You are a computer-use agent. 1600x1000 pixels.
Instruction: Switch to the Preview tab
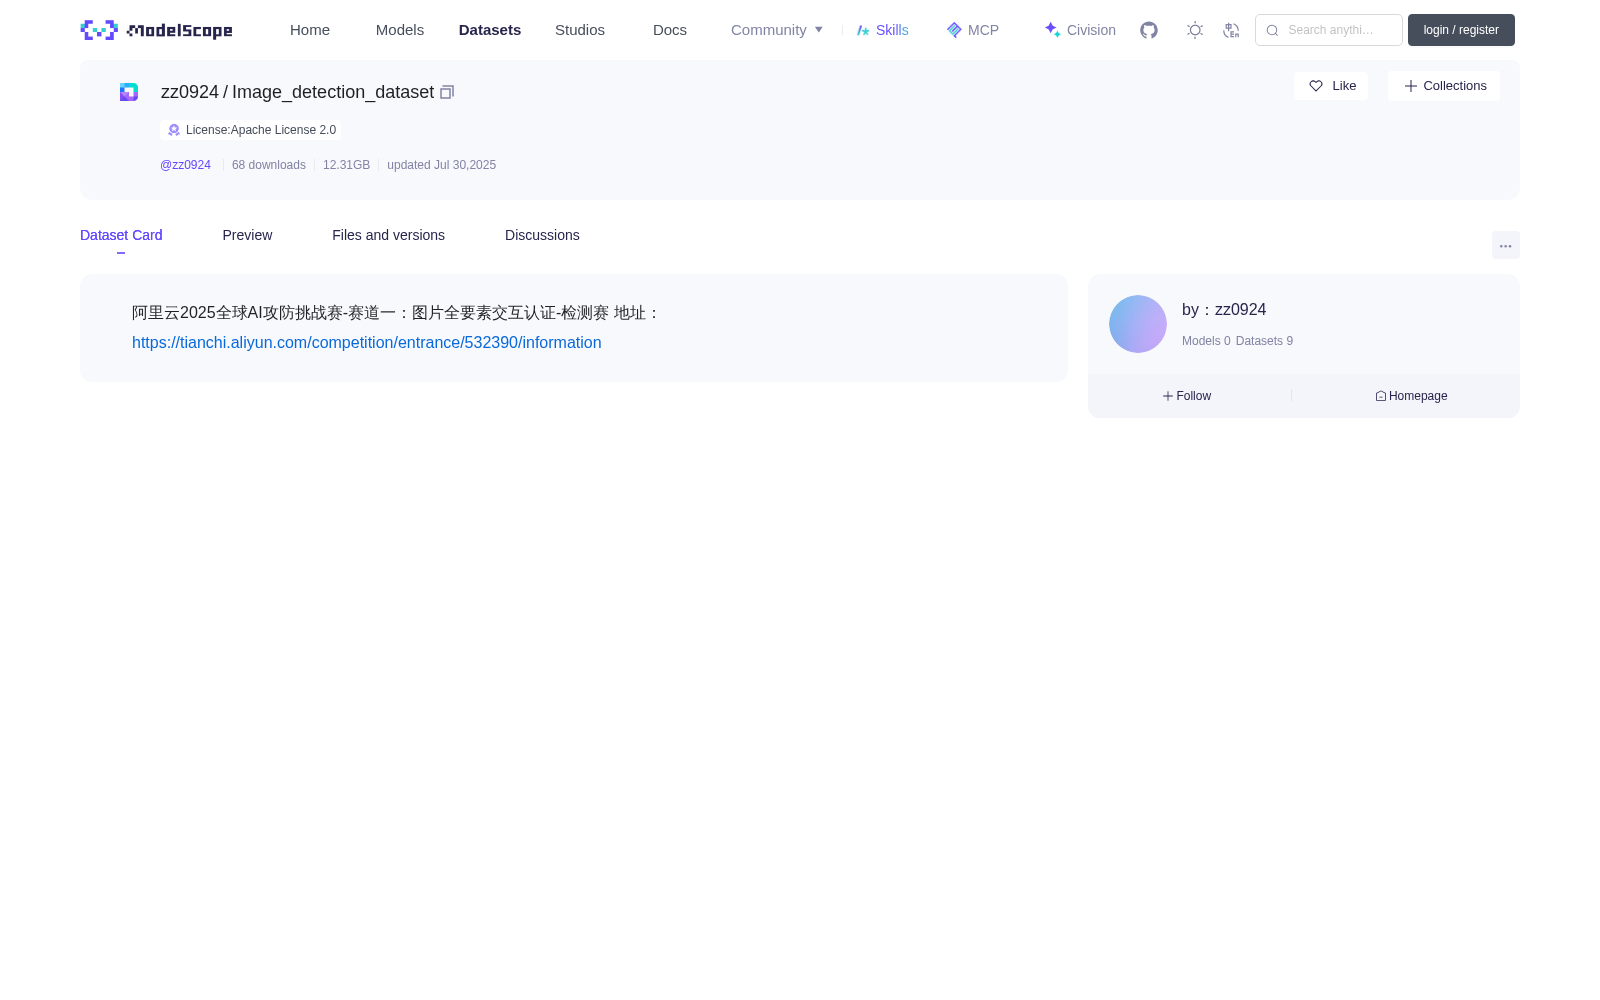247,235
